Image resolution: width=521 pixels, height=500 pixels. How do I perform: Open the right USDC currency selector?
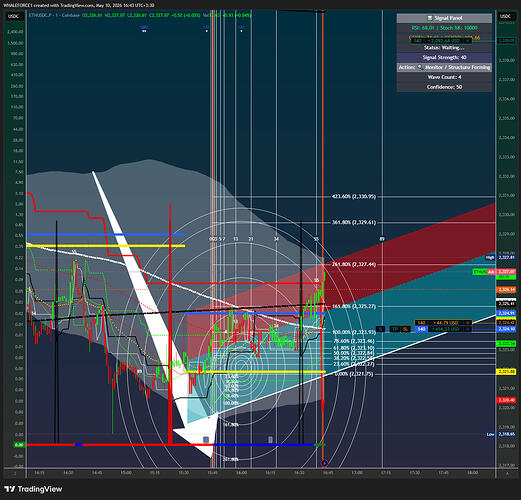coord(506,16)
